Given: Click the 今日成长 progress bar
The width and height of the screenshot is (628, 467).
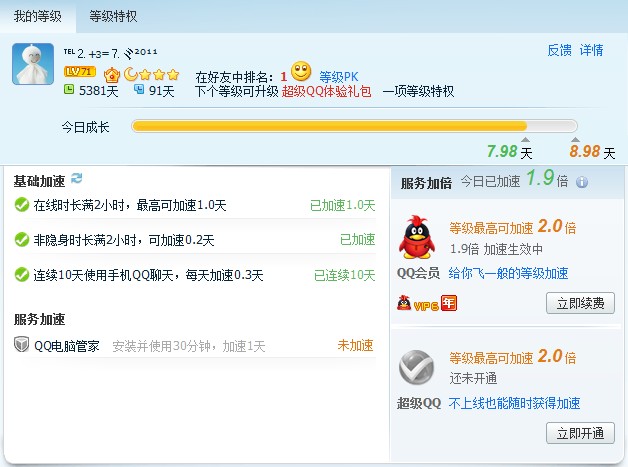Looking at the screenshot, I should 354,126.
